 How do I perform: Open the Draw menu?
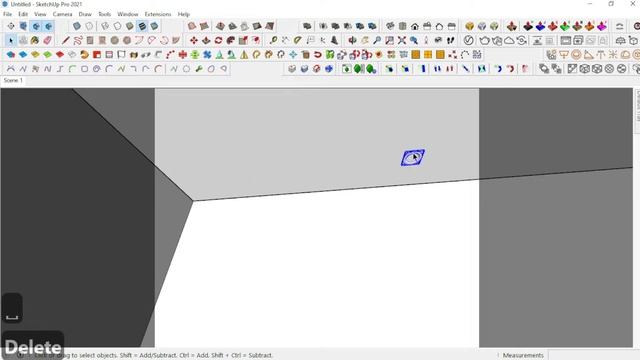(x=85, y=14)
